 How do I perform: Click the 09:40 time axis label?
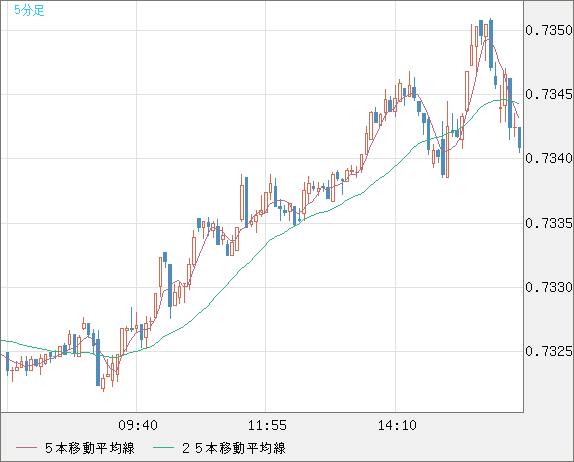(138, 425)
